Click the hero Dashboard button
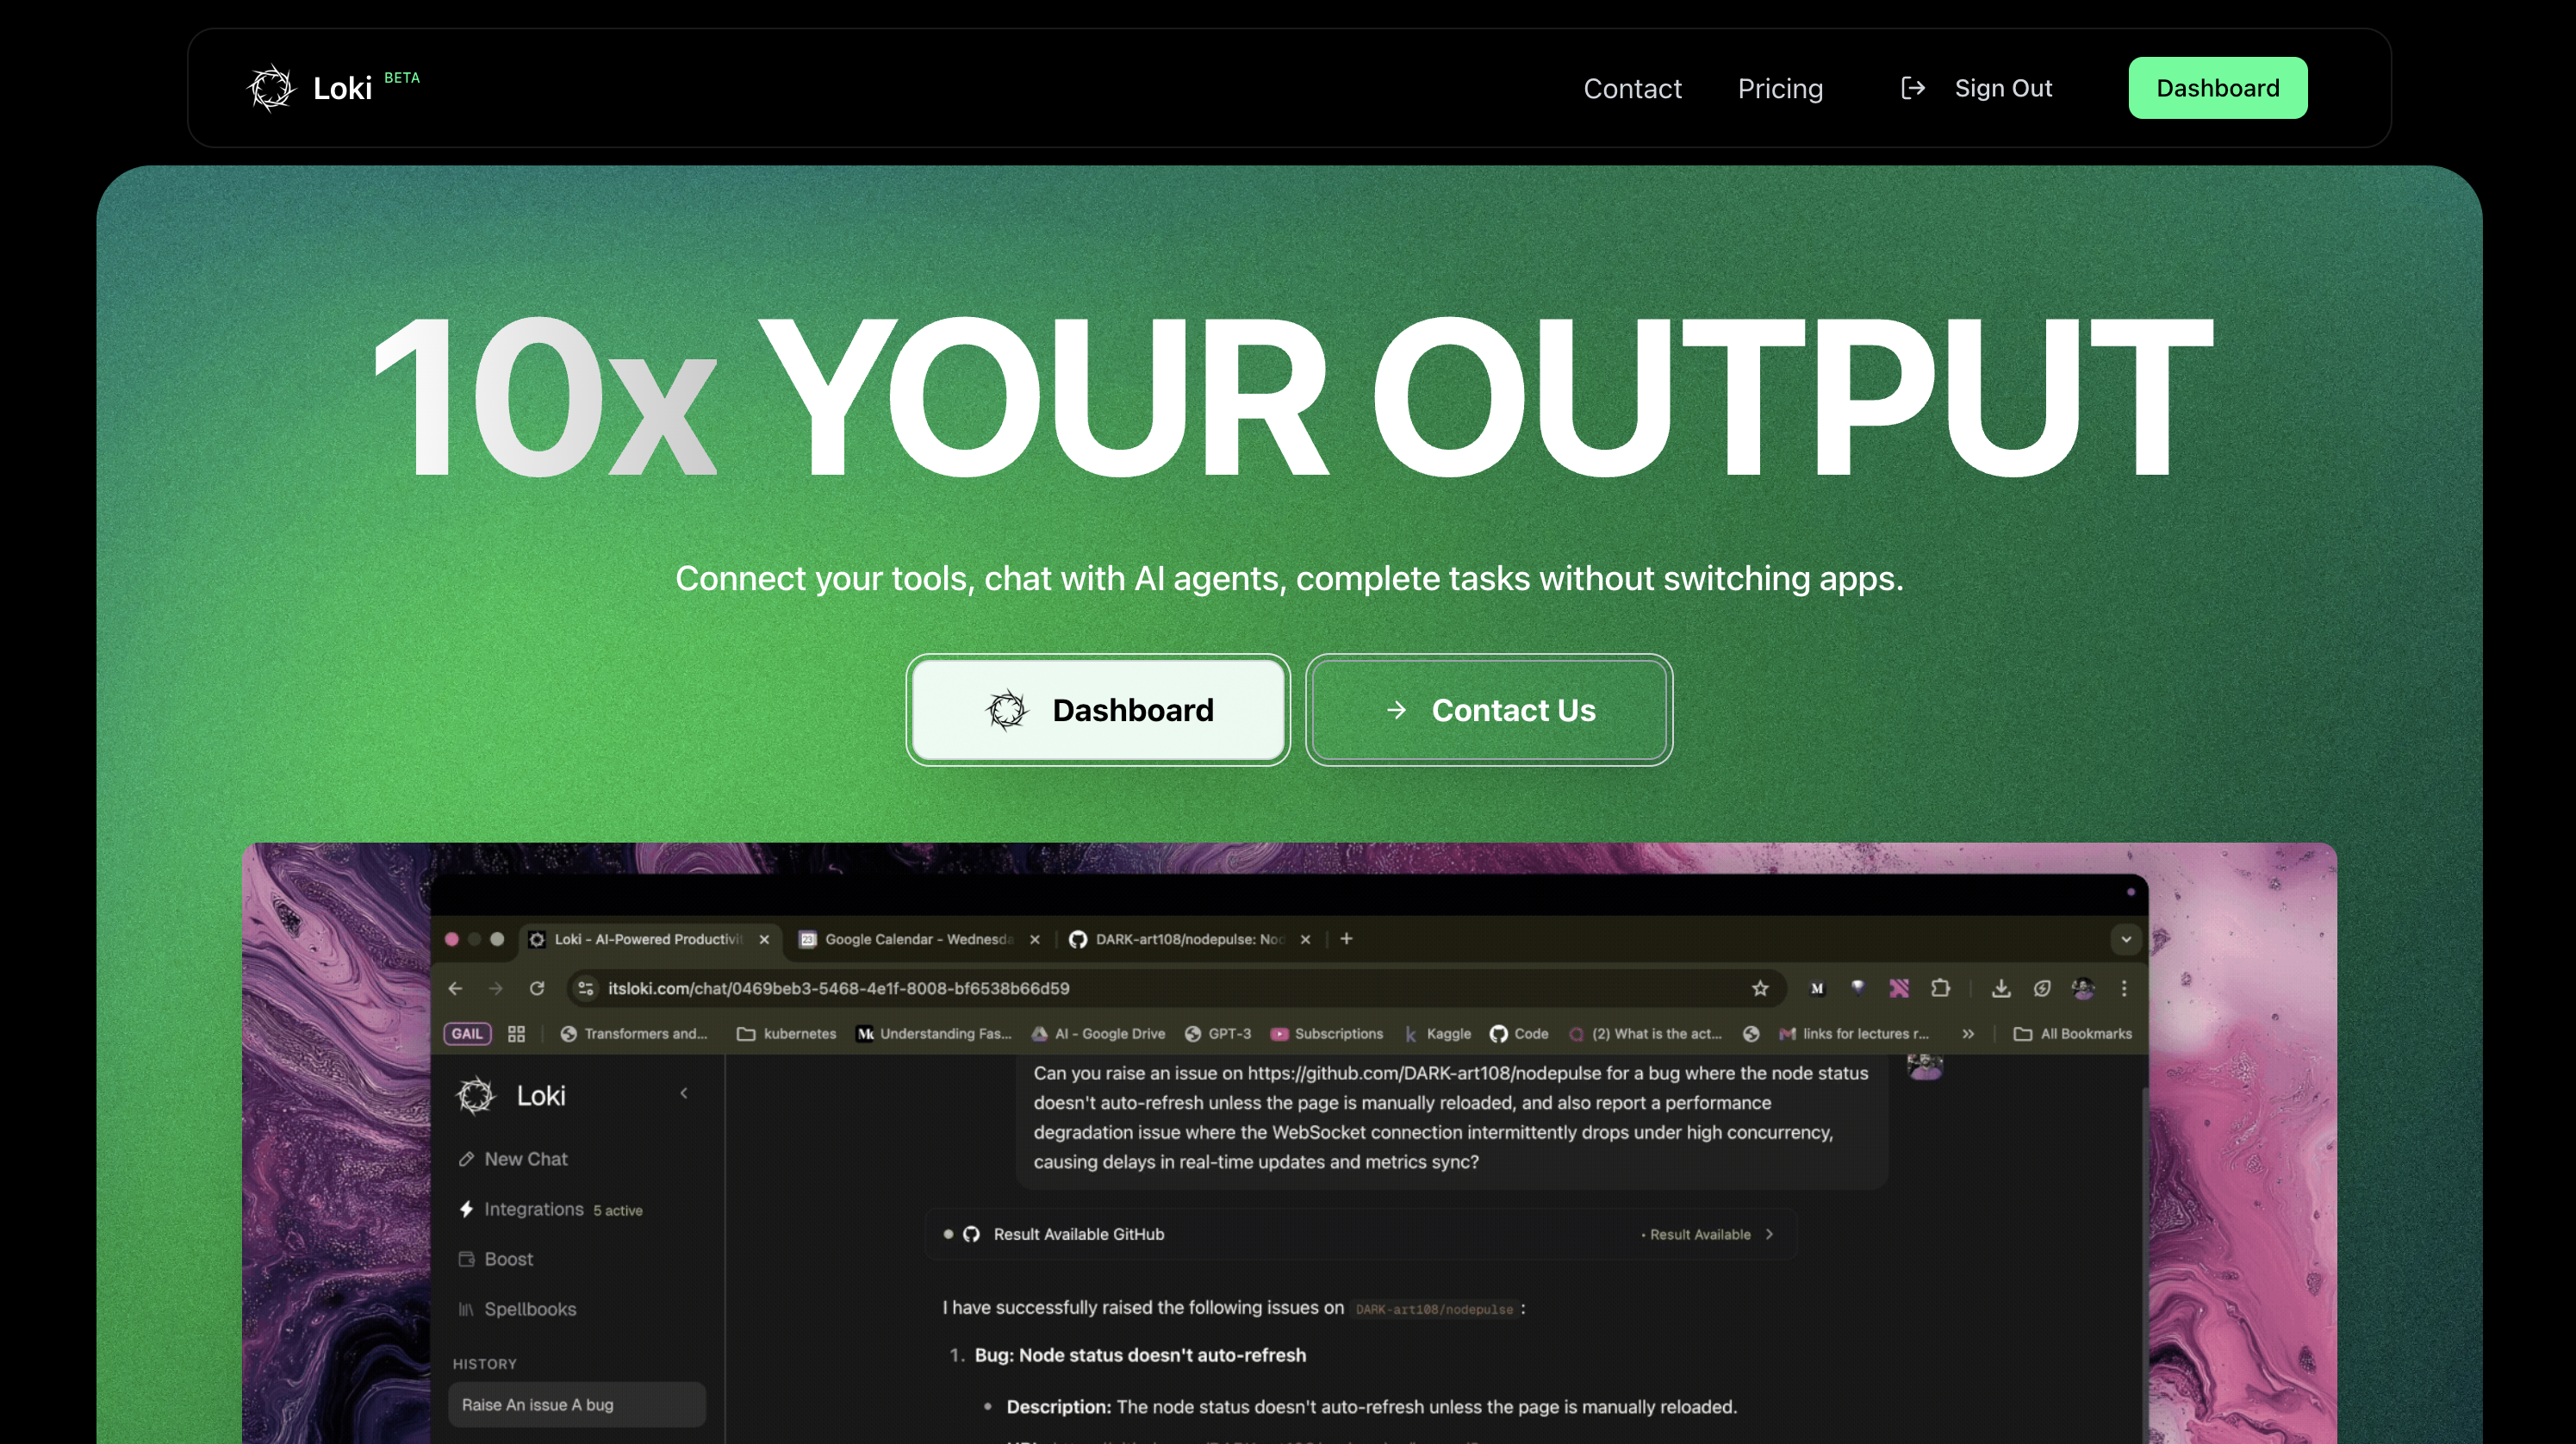This screenshot has height=1444, width=2576. (1097, 710)
